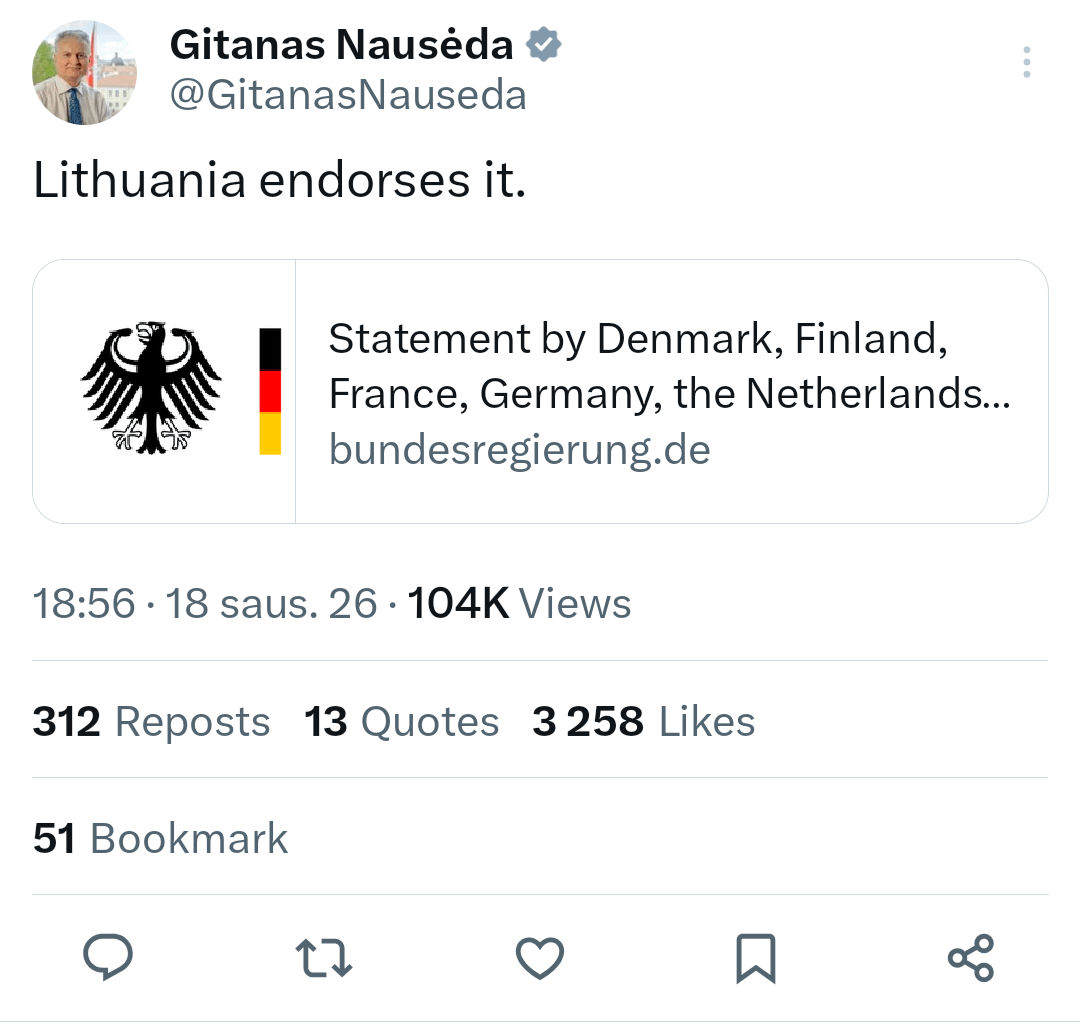
Task: Click the German flag color stripe
Action: [x=268, y=388]
